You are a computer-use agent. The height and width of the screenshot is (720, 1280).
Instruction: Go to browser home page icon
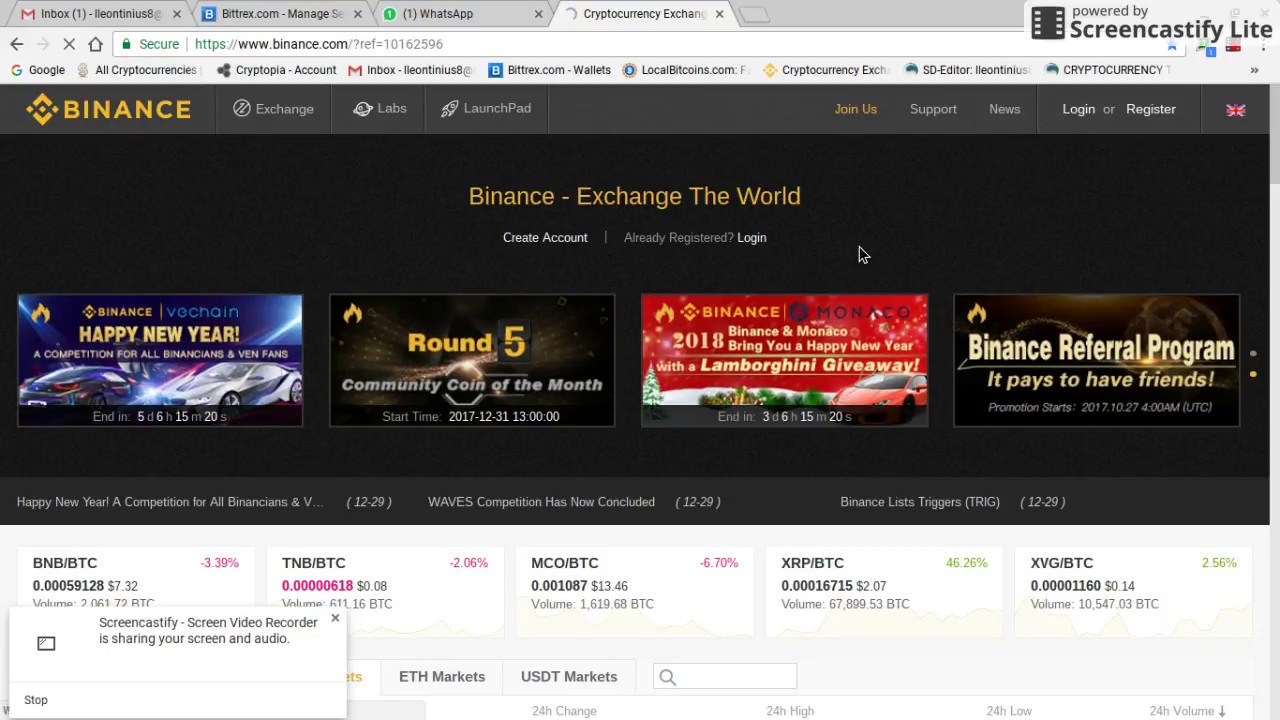(x=95, y=44)
